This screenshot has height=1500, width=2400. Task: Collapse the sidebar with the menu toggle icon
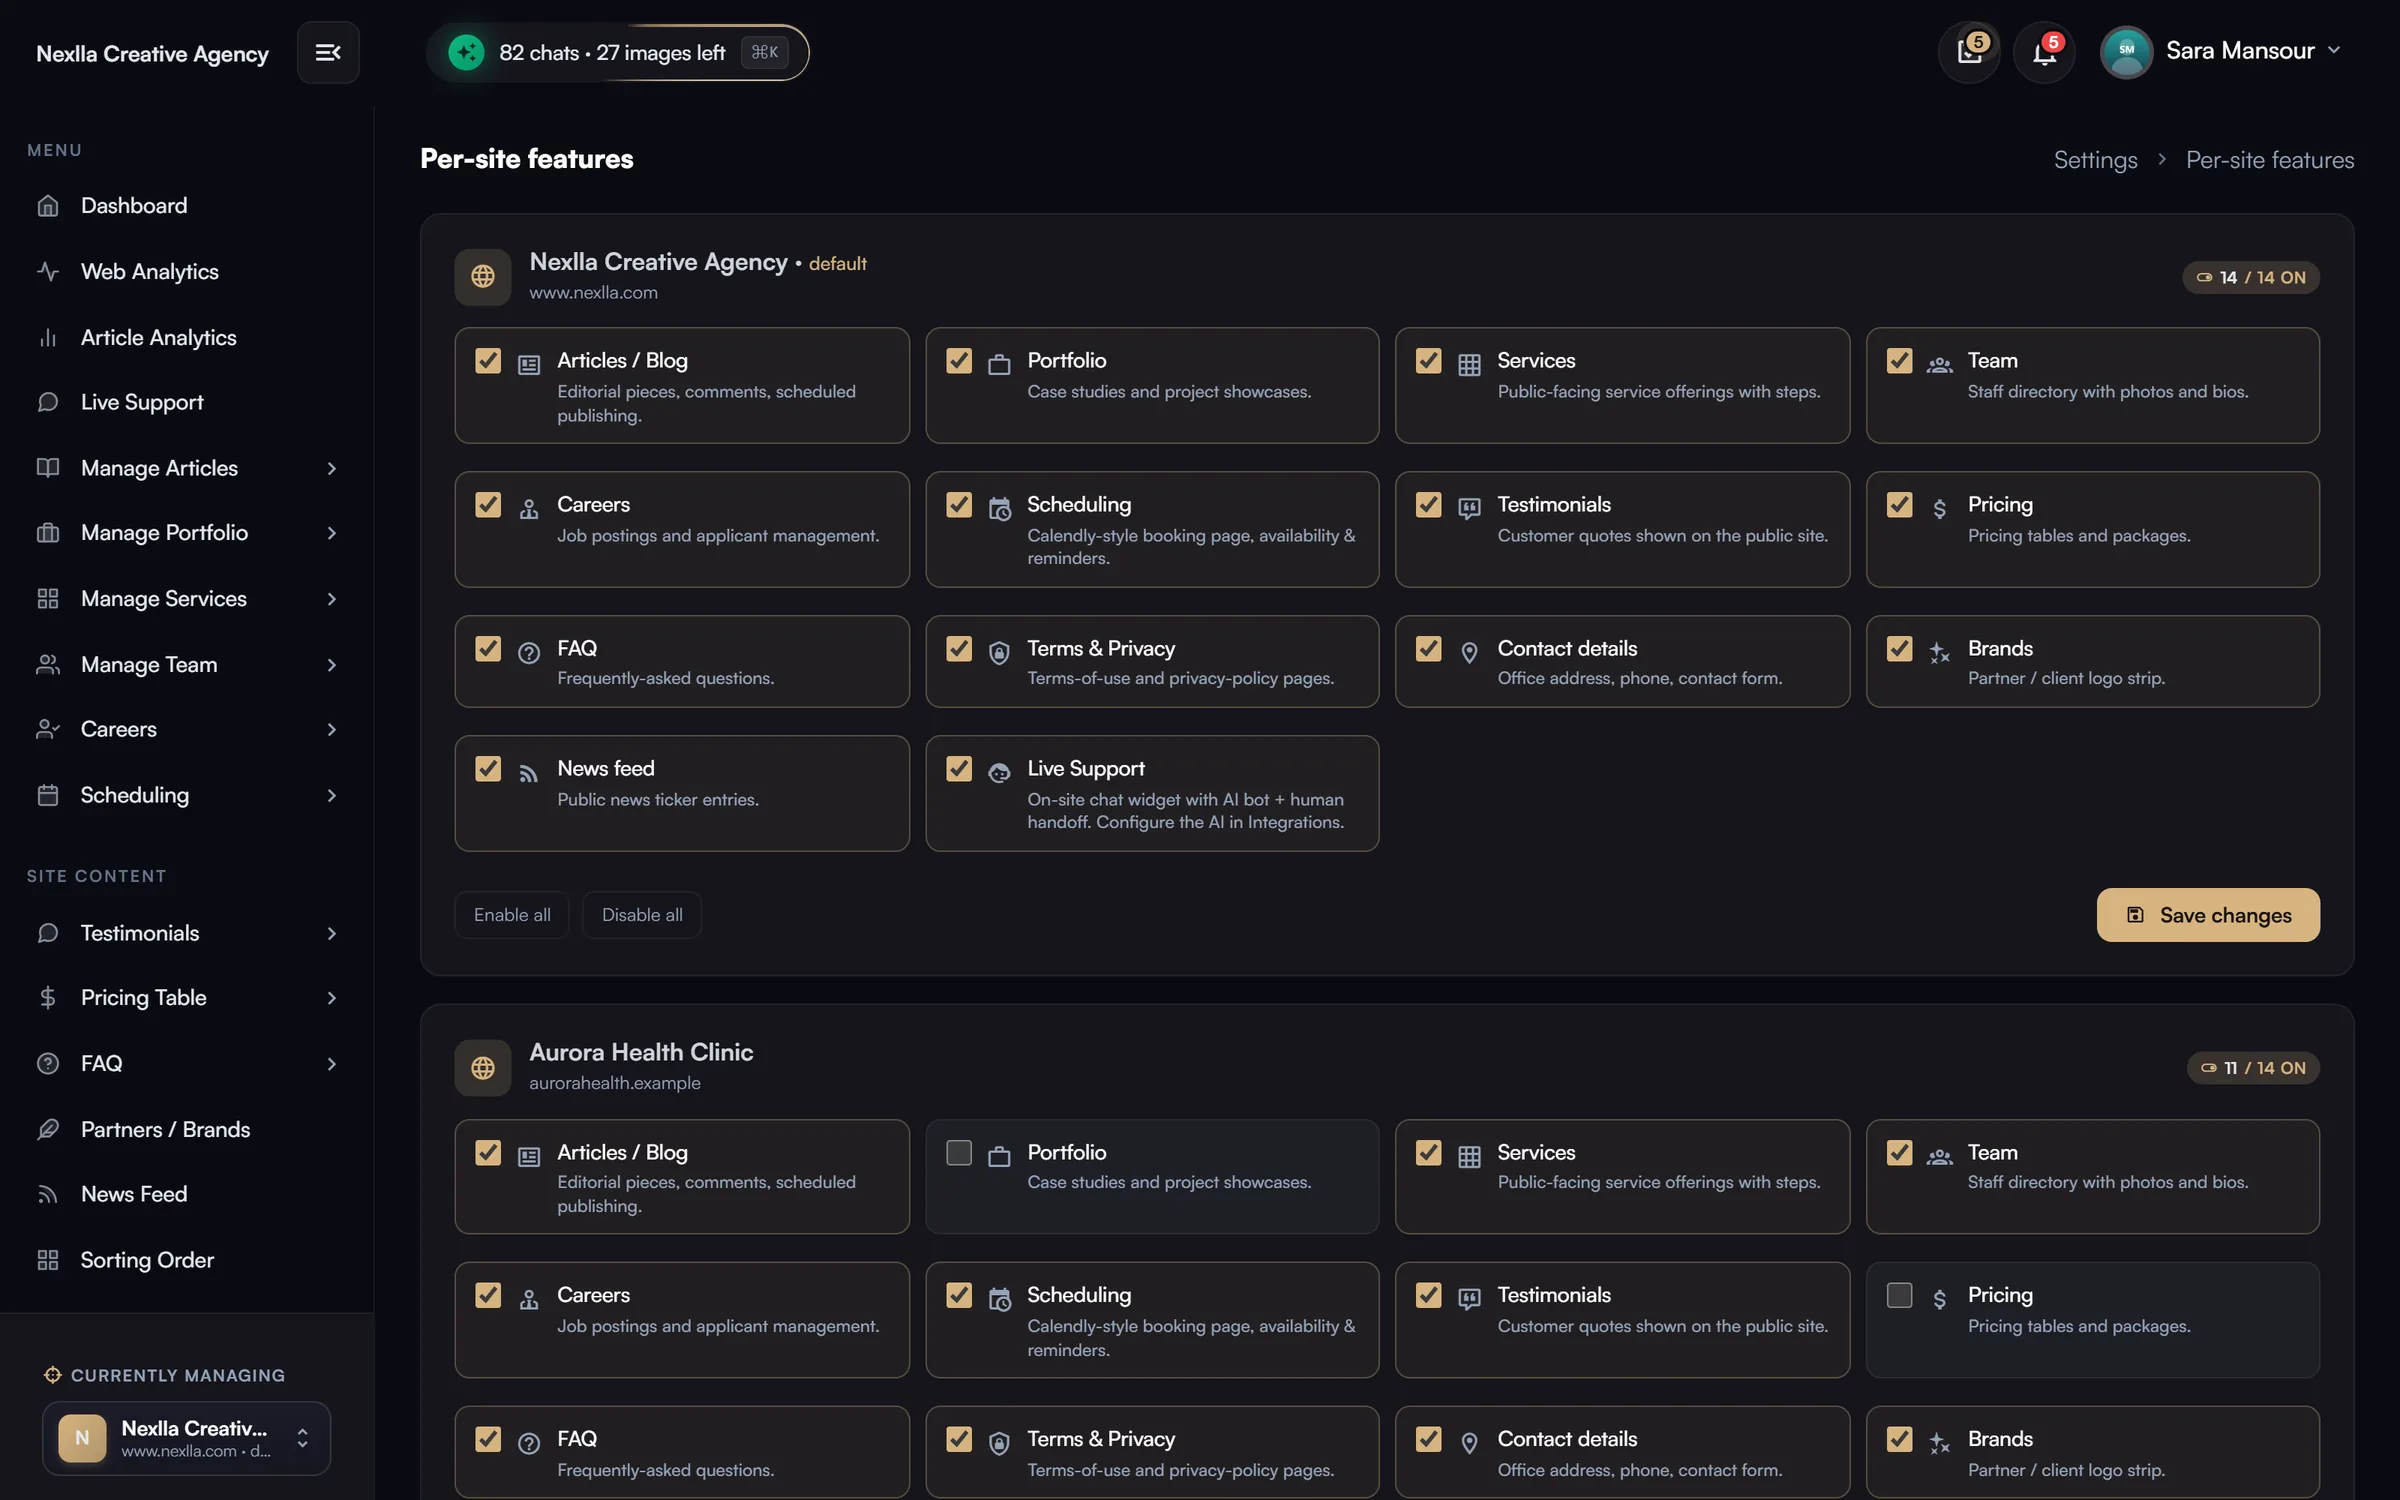328,52
